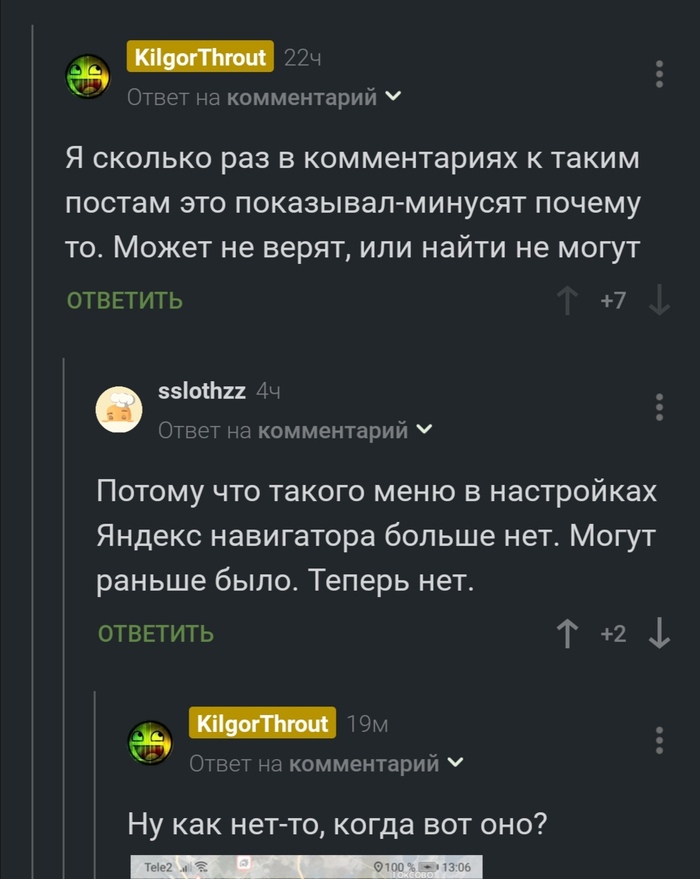Screen dimensions: 700x879
Task: Downvote sslothzz's comment rated +2
Action: click(x=659, y=633)
